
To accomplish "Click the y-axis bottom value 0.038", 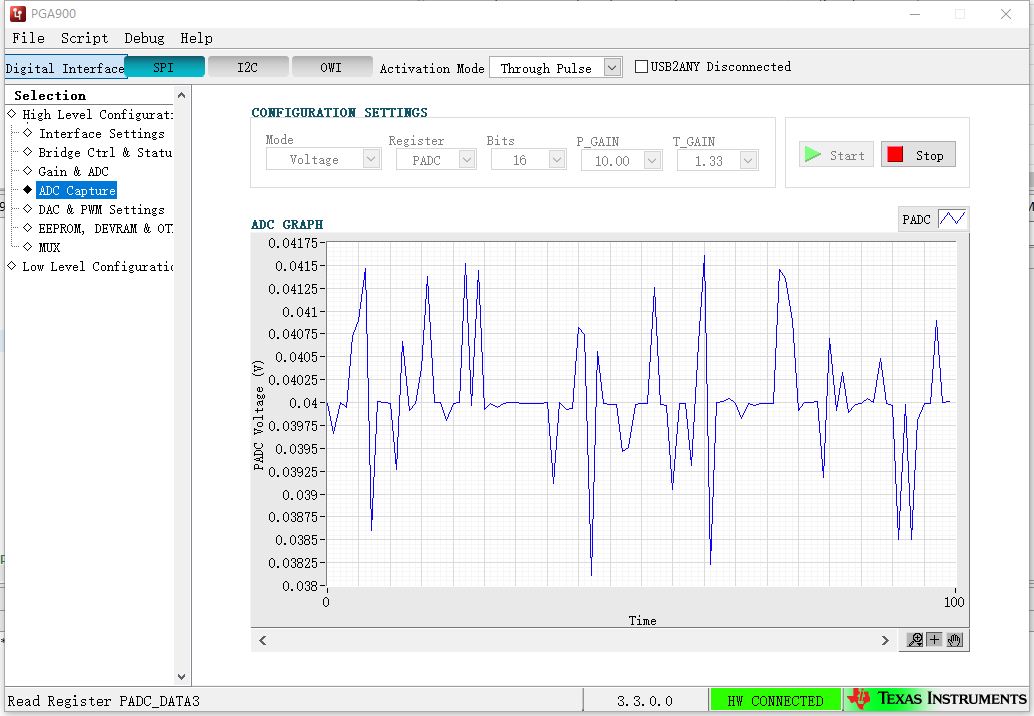I will pos(300,586).
